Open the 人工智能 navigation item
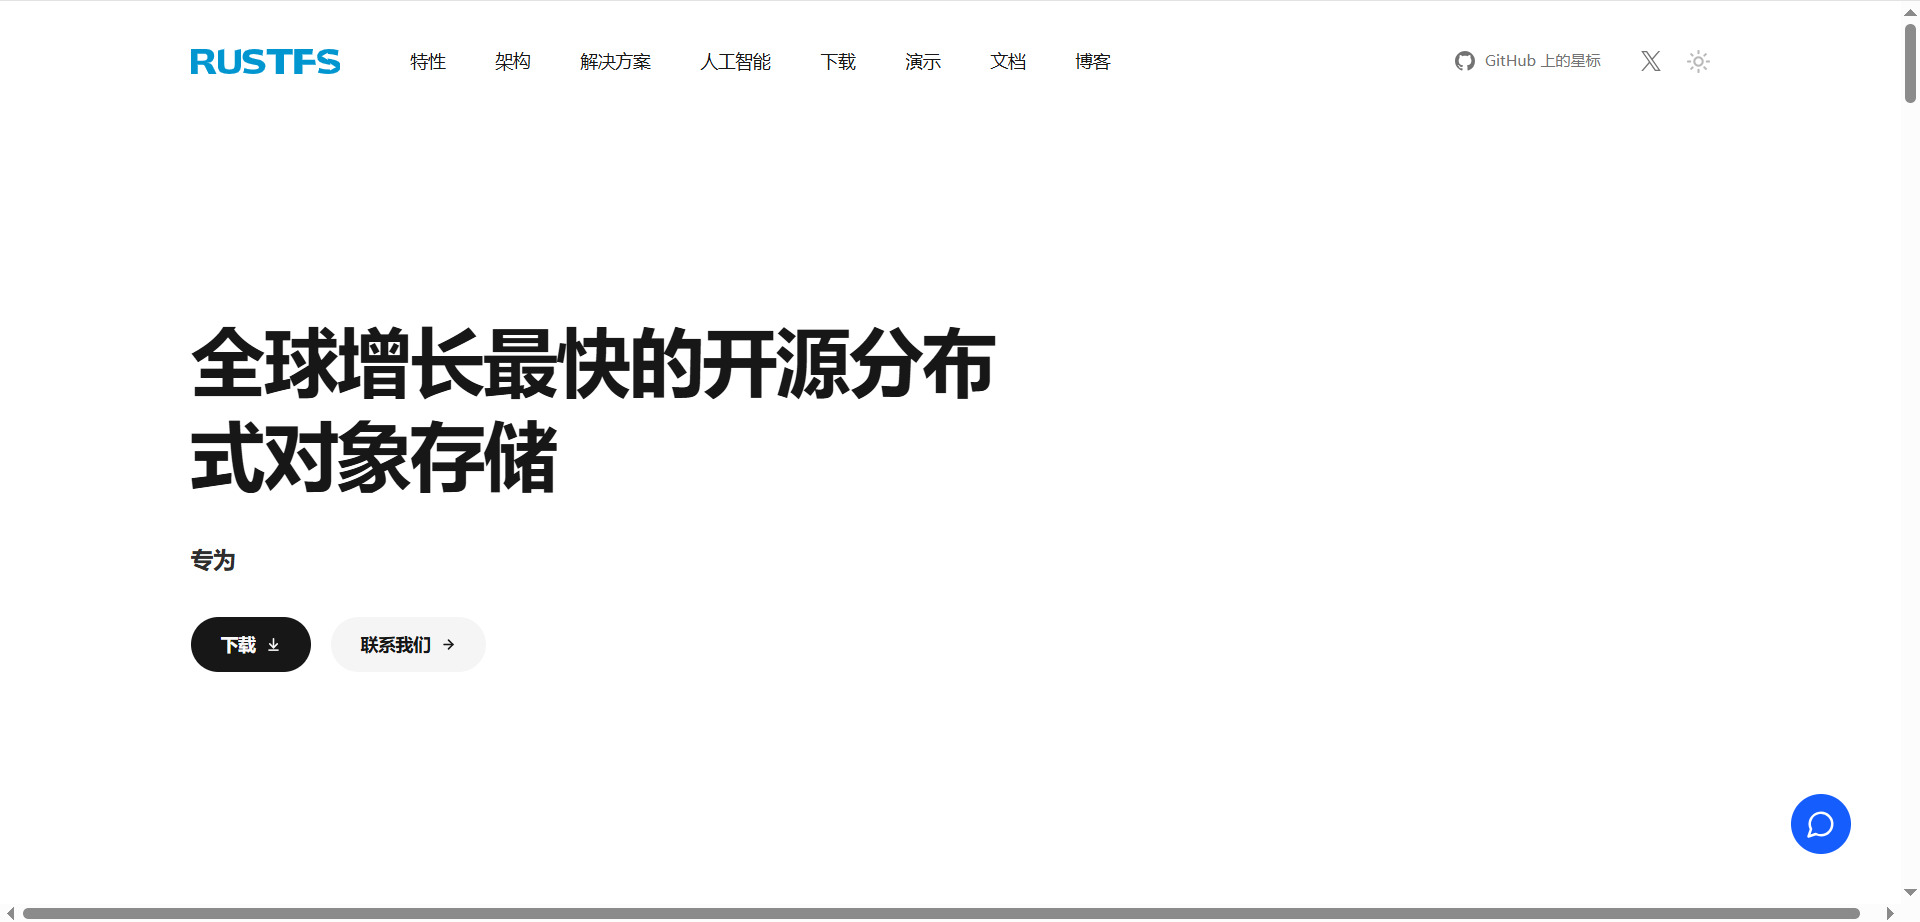This screenshot has height=922, width=1920. pyautogui.click(x=735, y=62)
